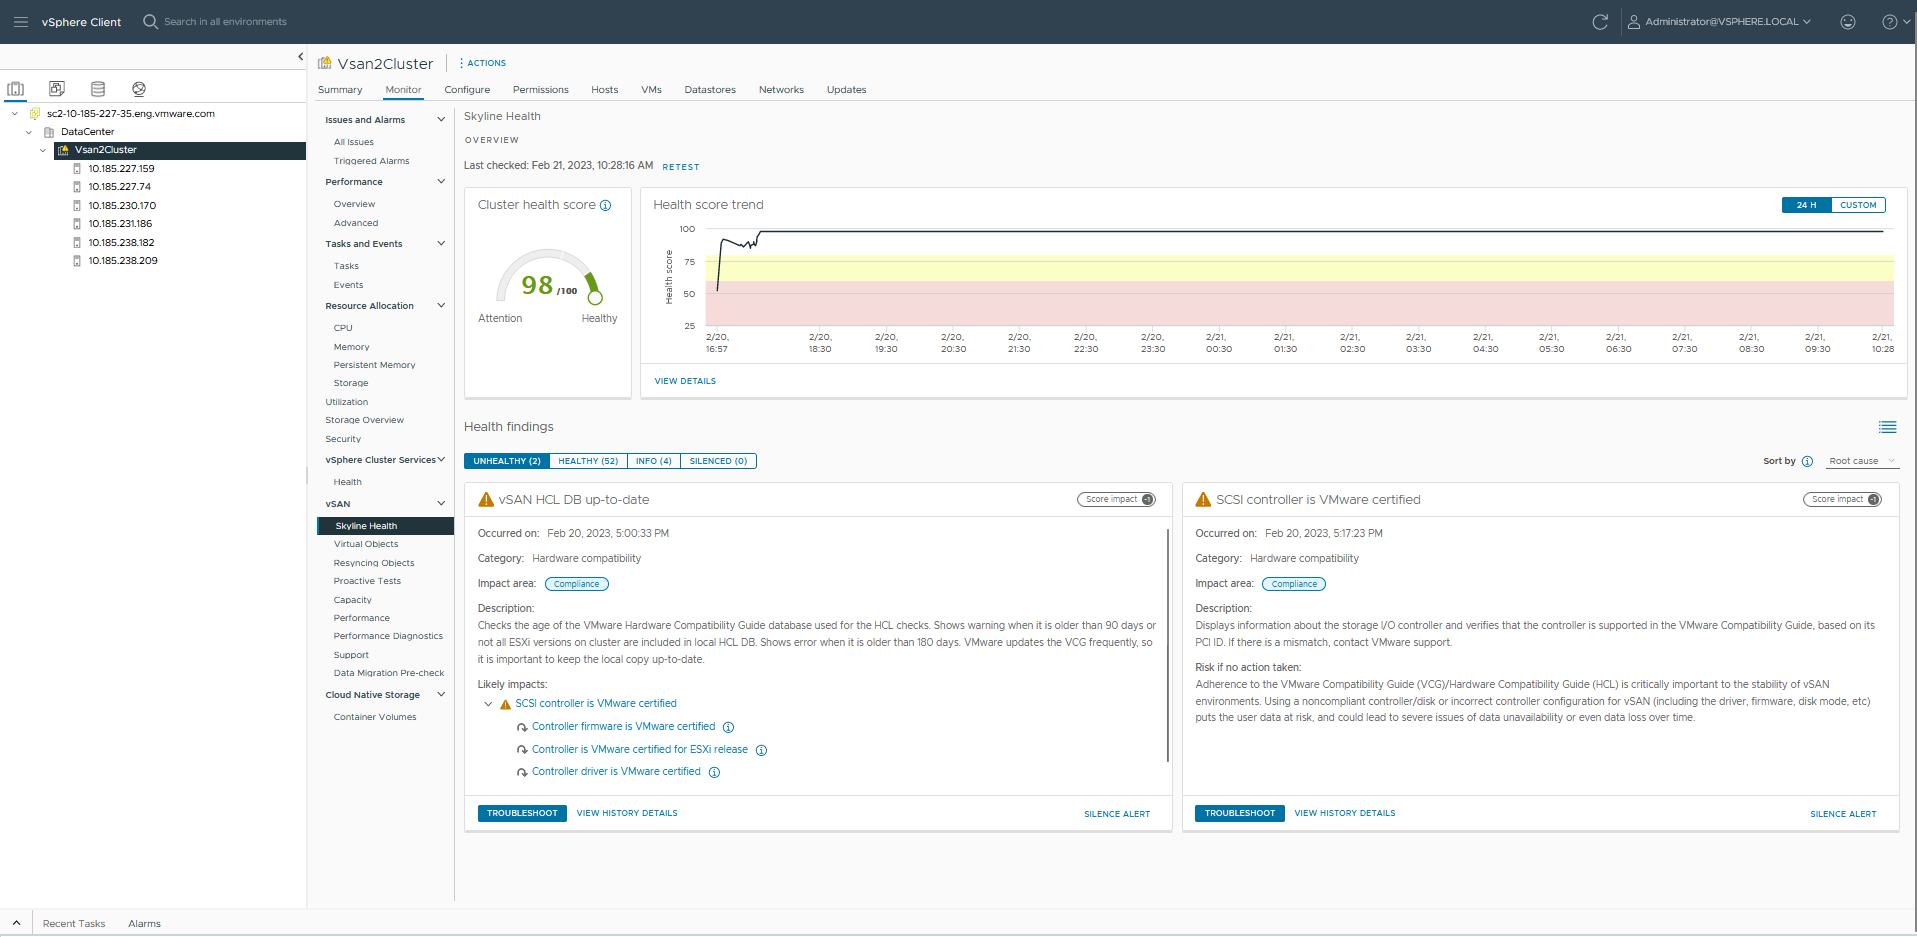1917x937 pixels.
Task: Filter findings by HEALTHY (52)
Action: click(588, 461)
